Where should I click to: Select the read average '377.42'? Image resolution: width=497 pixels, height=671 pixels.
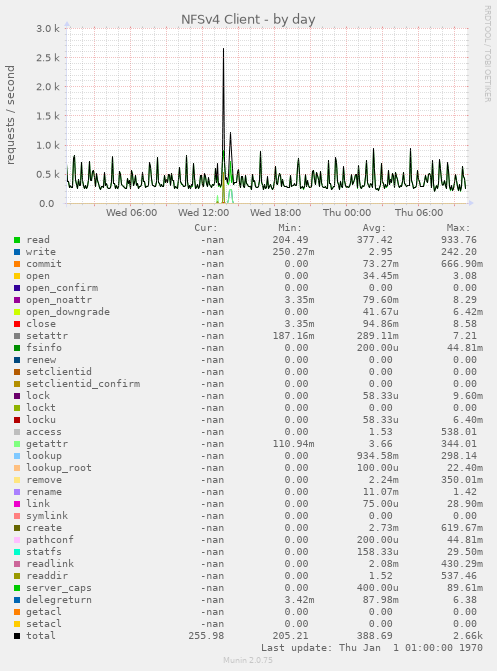click(375, 240)
